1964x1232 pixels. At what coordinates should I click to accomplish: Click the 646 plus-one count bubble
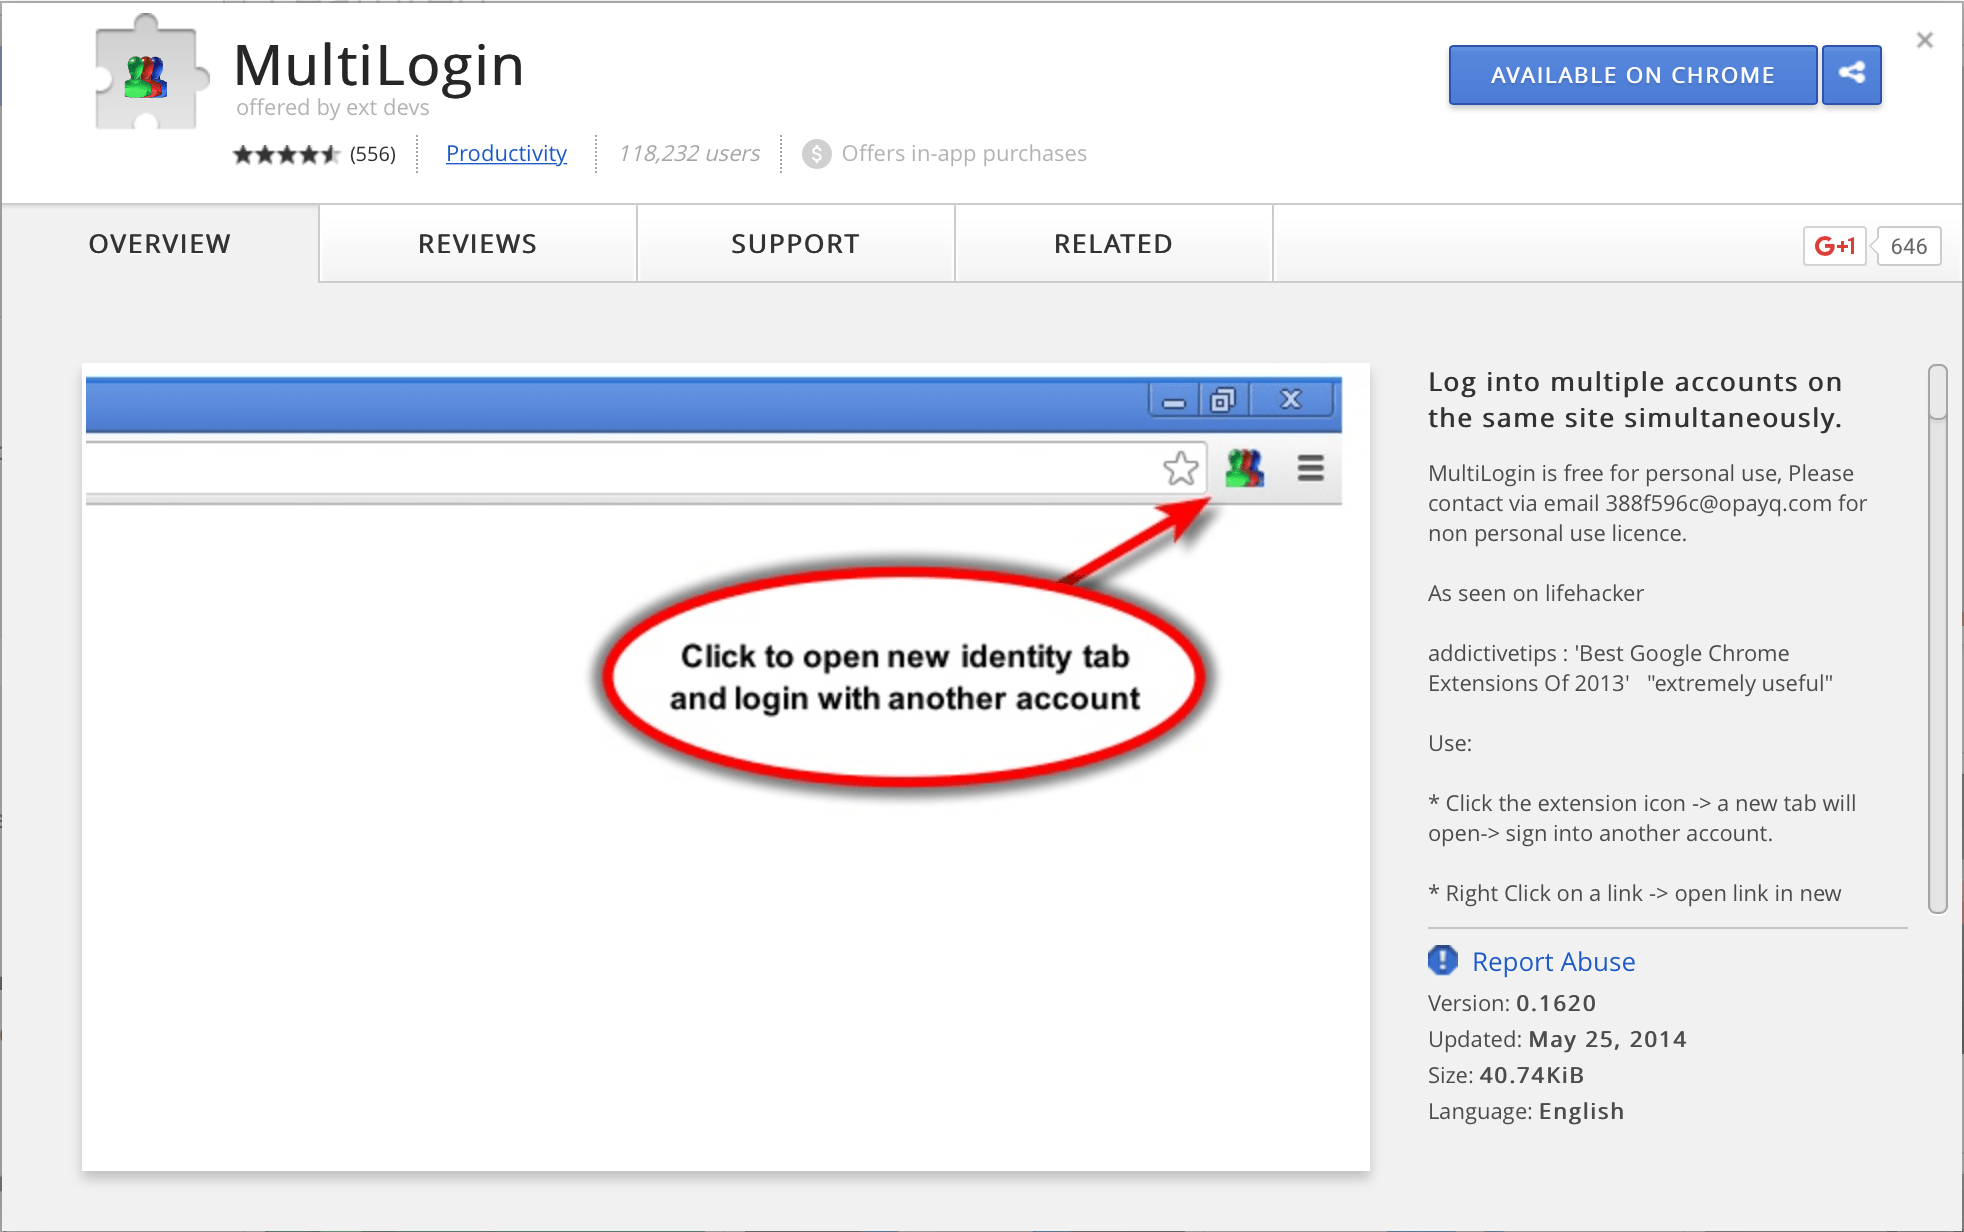(1908, 246)
